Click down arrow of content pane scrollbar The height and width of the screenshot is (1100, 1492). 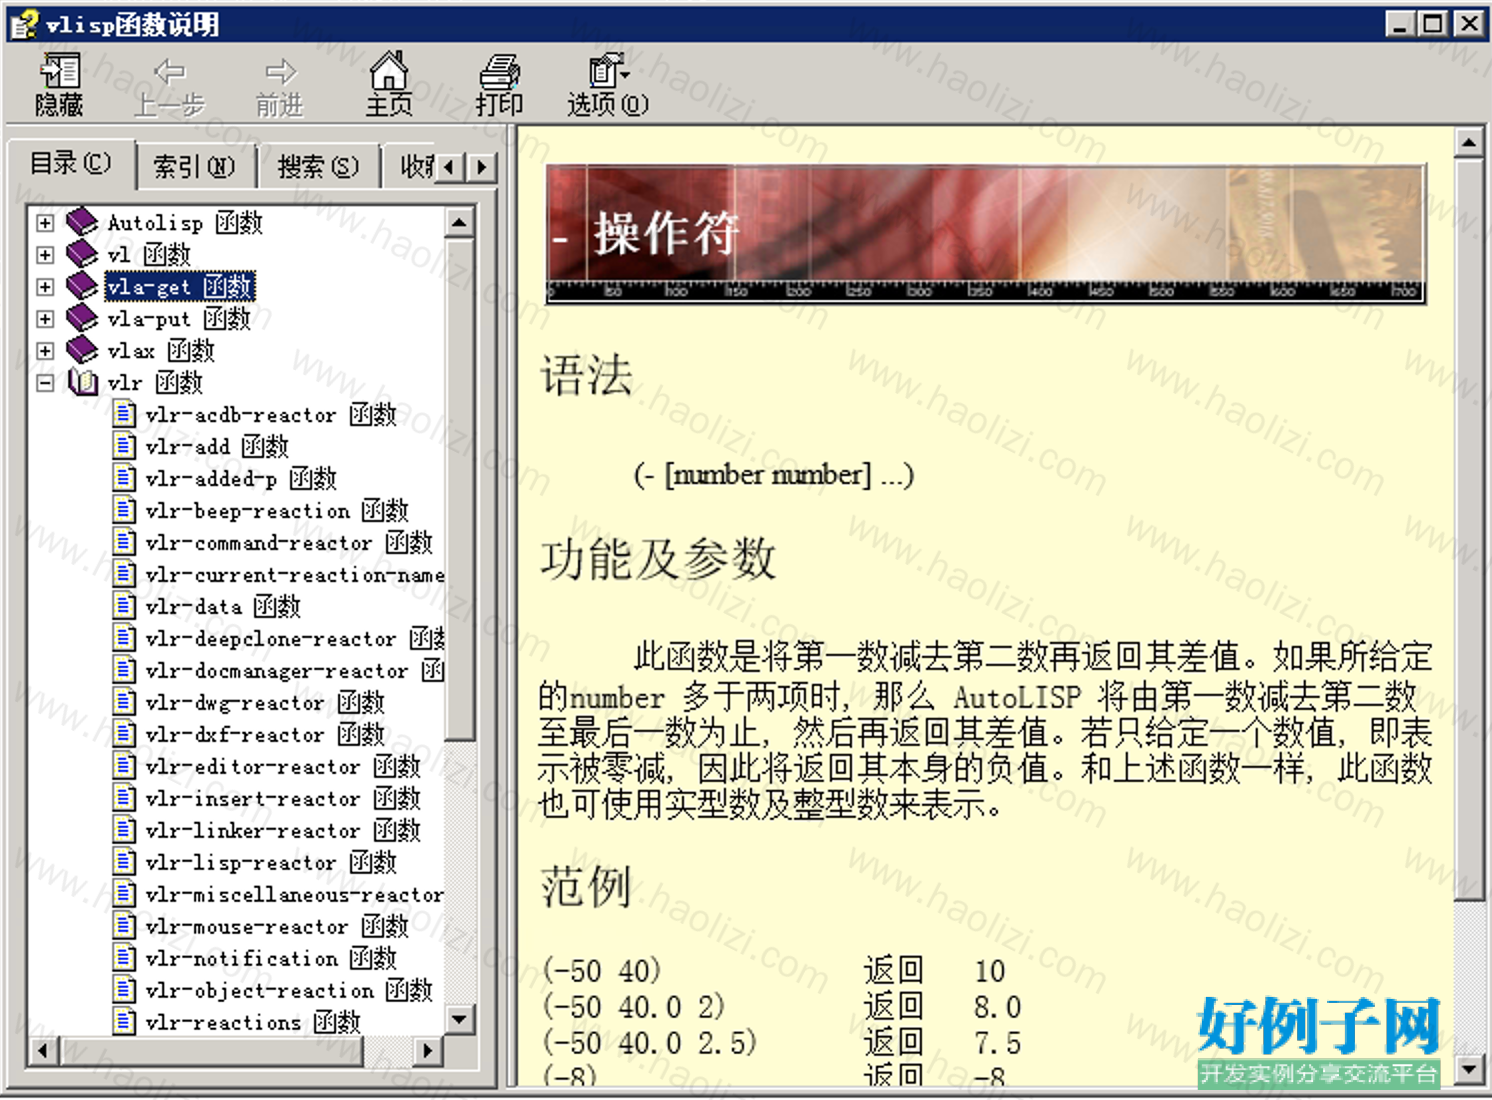[x=1468, y=1069]
